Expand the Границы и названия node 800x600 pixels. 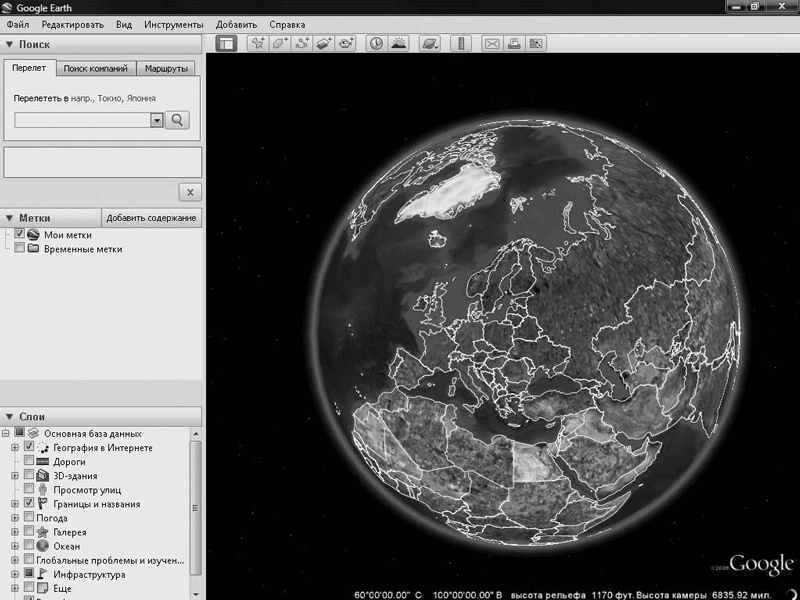click(15, 504)
